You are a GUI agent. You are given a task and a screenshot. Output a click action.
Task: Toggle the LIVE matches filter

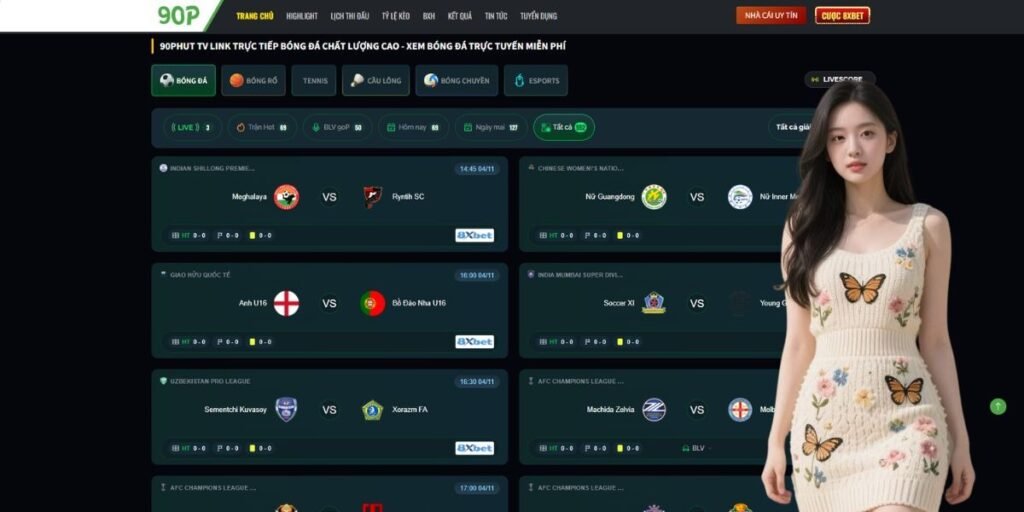tap(192, 127)
